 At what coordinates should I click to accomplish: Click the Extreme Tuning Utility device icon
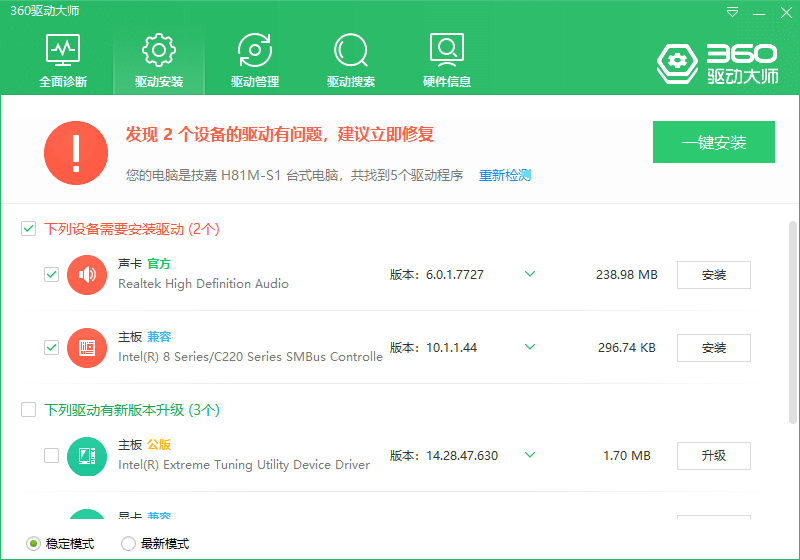pyautogui.click(x=87, y=456)
